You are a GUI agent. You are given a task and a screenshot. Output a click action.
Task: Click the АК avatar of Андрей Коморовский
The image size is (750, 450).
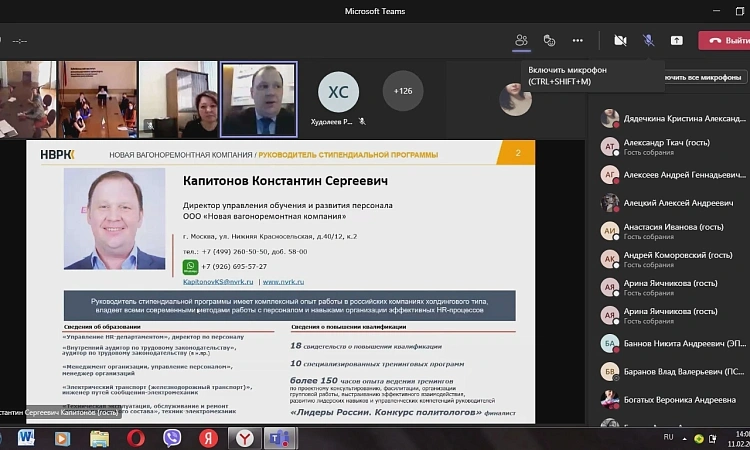610,259
